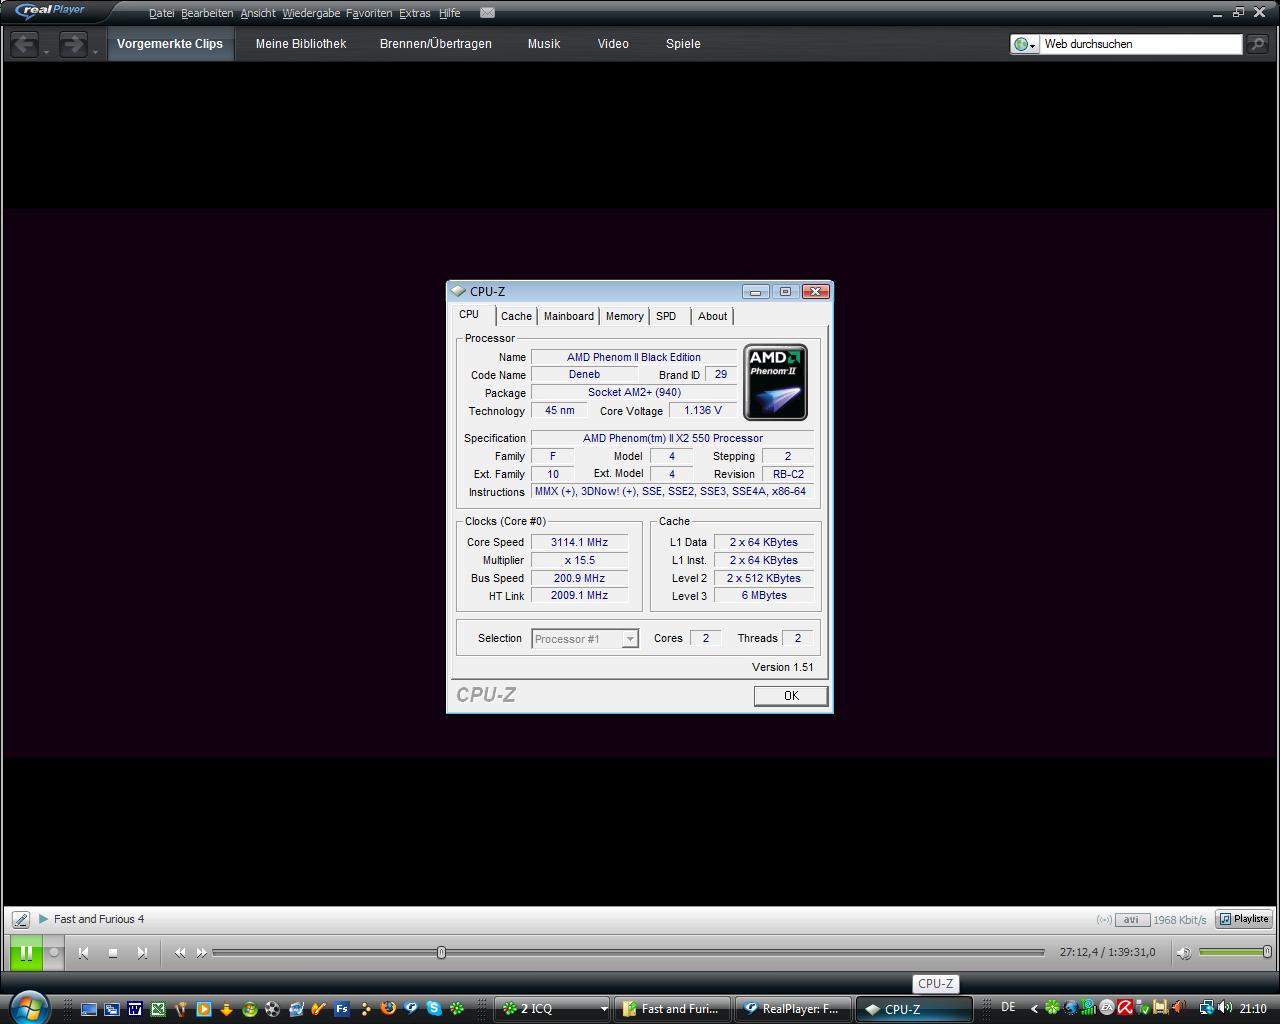Go back with the RealPlayer back arrow

tap(25, 44)
